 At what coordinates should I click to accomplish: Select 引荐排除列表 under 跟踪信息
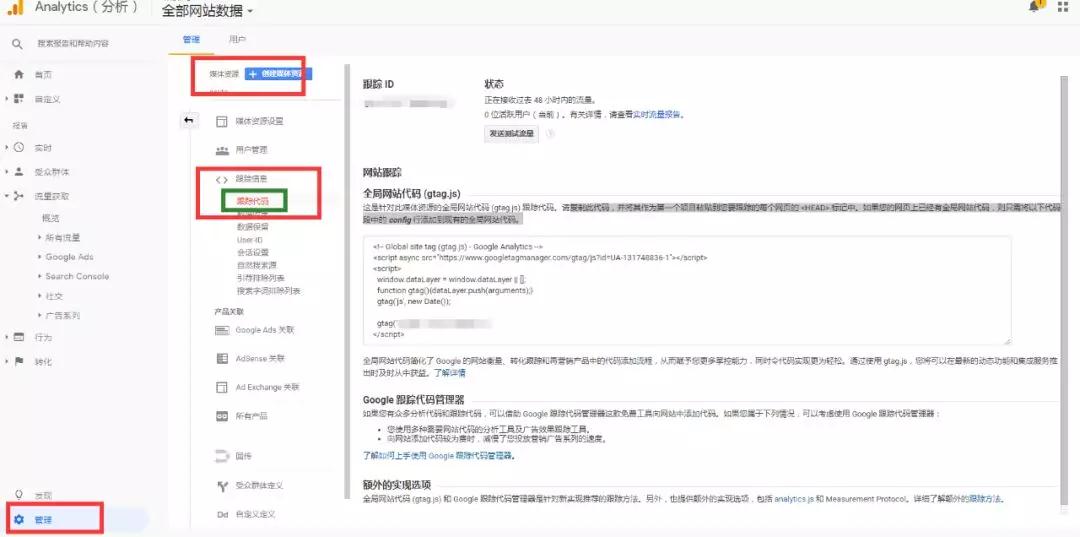[261, 278]
